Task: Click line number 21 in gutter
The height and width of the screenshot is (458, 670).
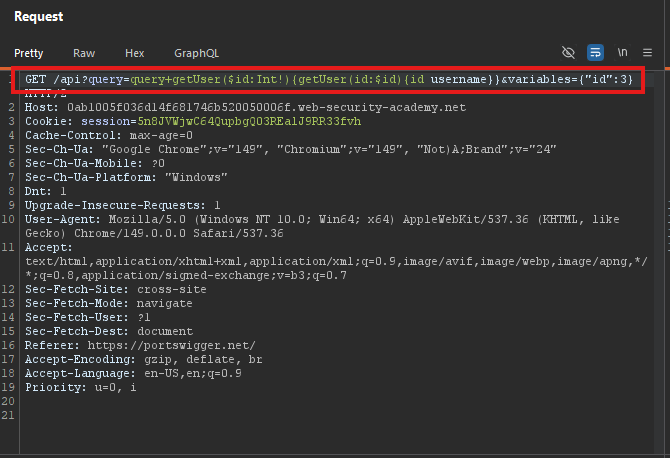Action: (8, 416)
